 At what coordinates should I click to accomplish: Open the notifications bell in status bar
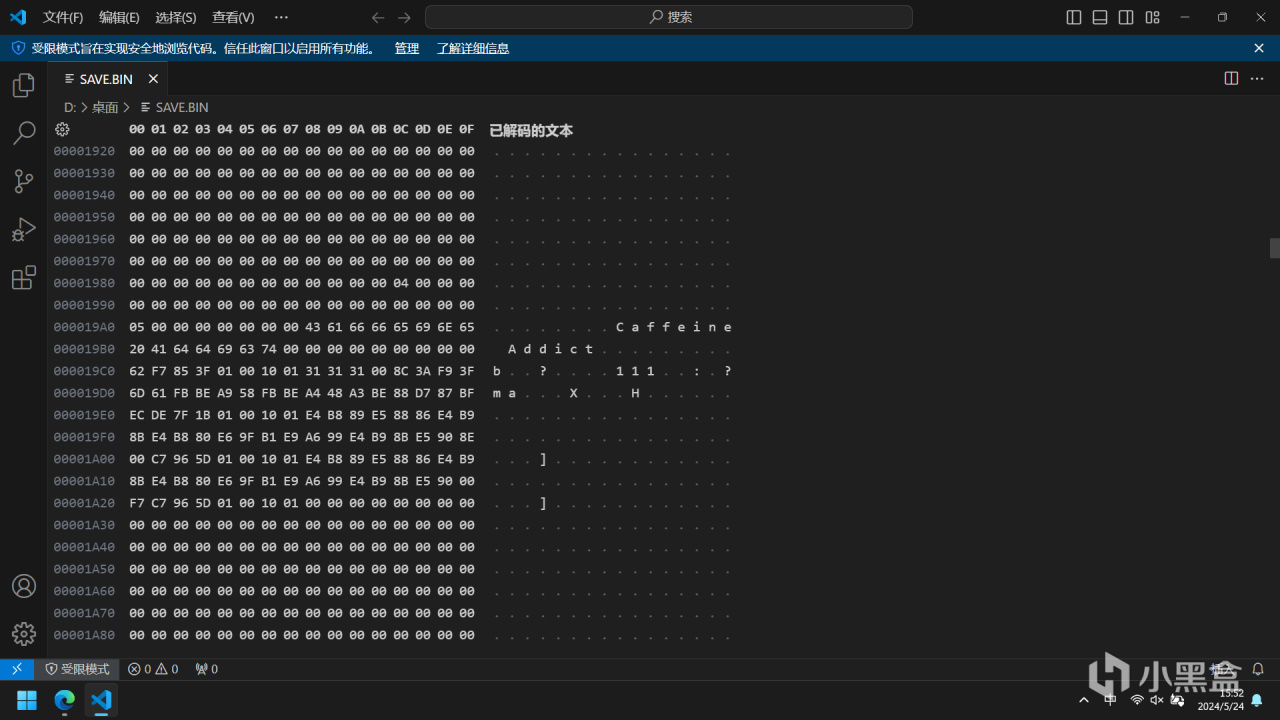1258,669
